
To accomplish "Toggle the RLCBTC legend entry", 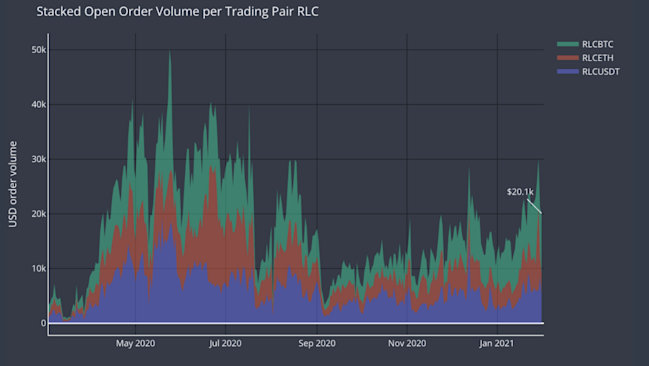I will (585, 44).
